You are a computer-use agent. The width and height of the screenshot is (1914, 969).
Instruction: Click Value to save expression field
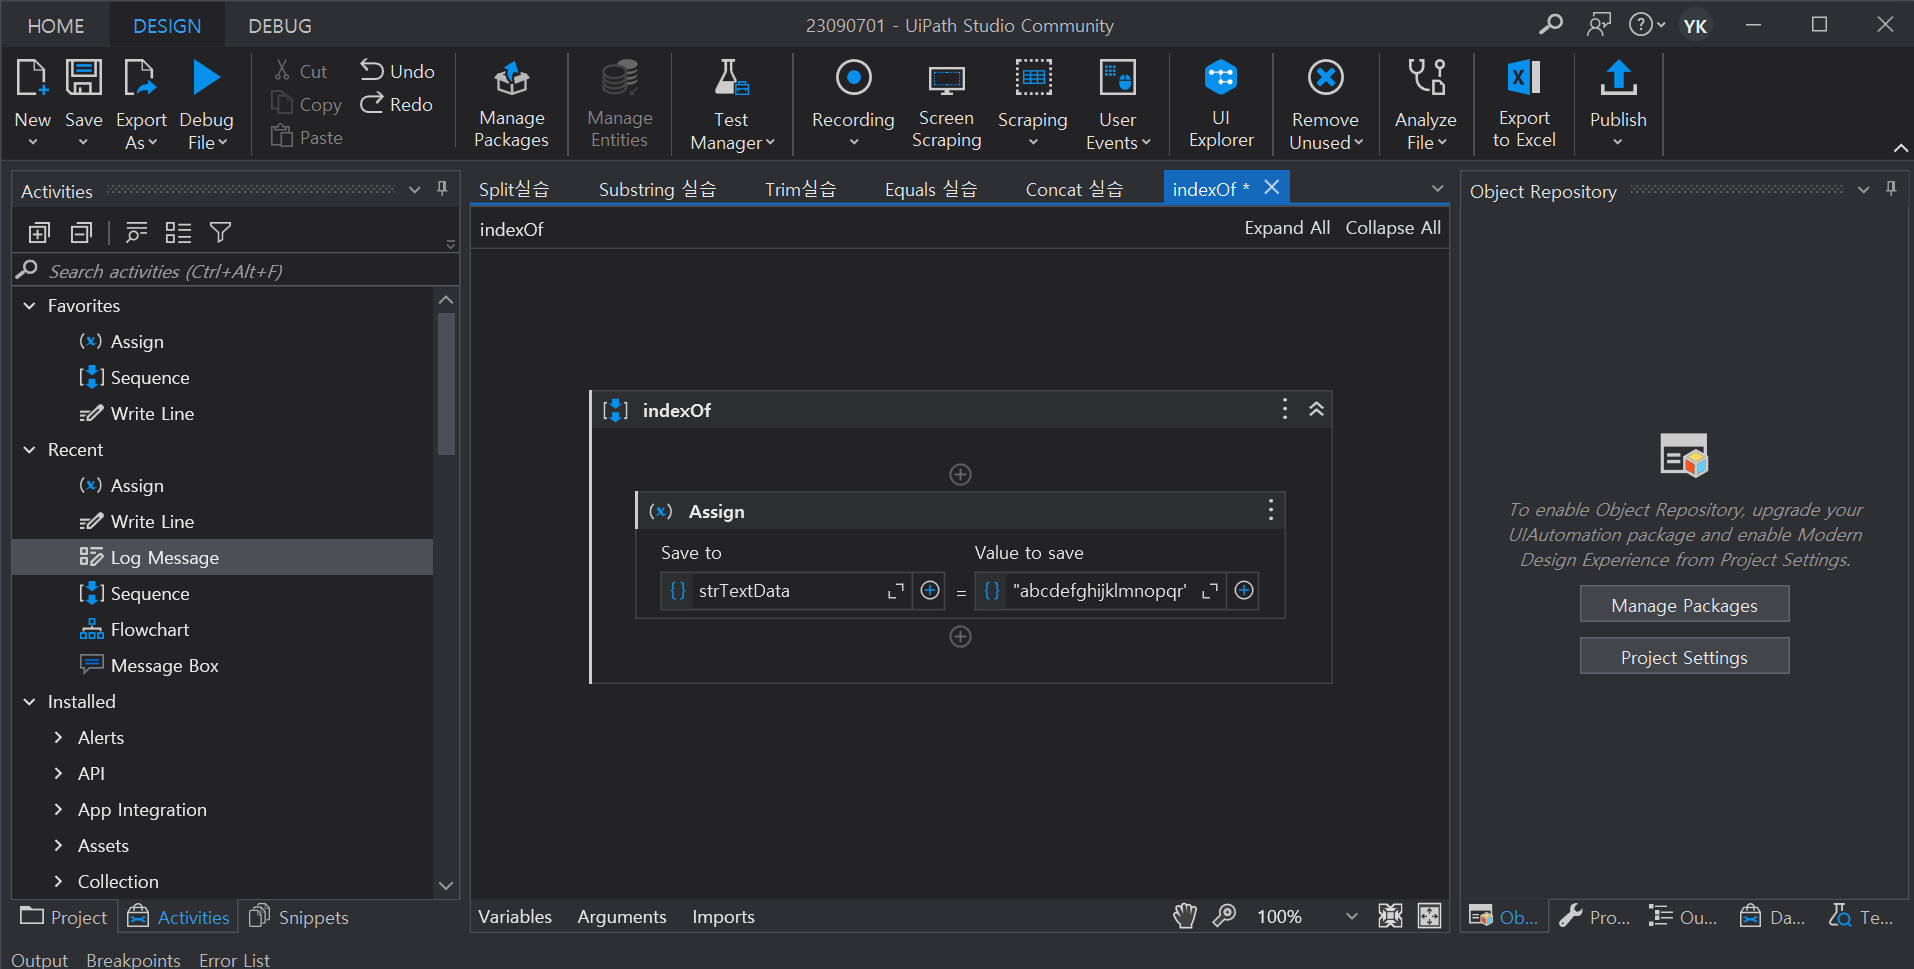(1099, 591)
